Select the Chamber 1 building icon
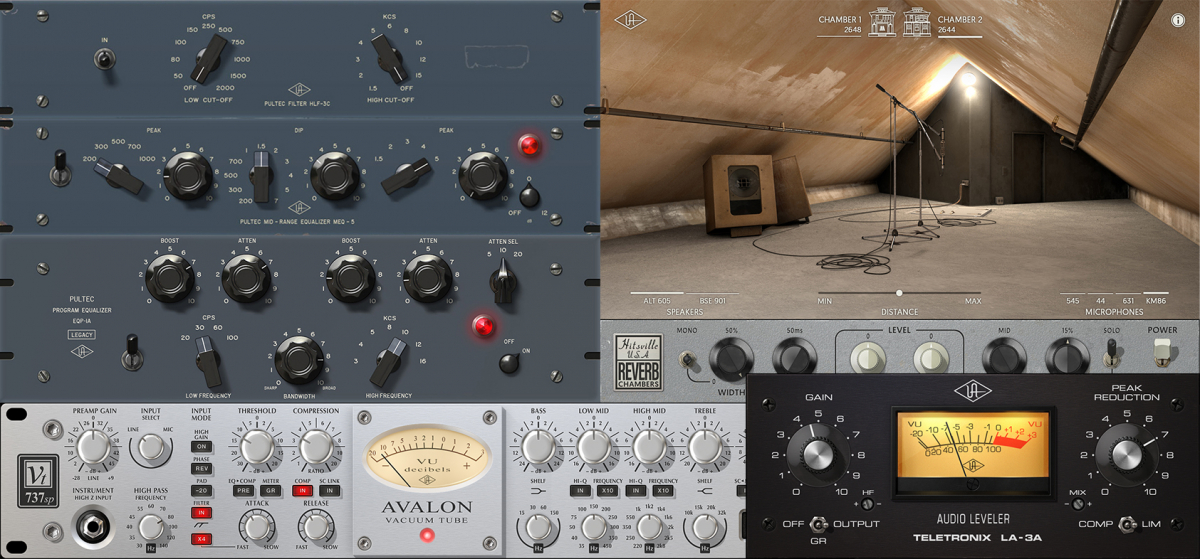 coord(883,22)
